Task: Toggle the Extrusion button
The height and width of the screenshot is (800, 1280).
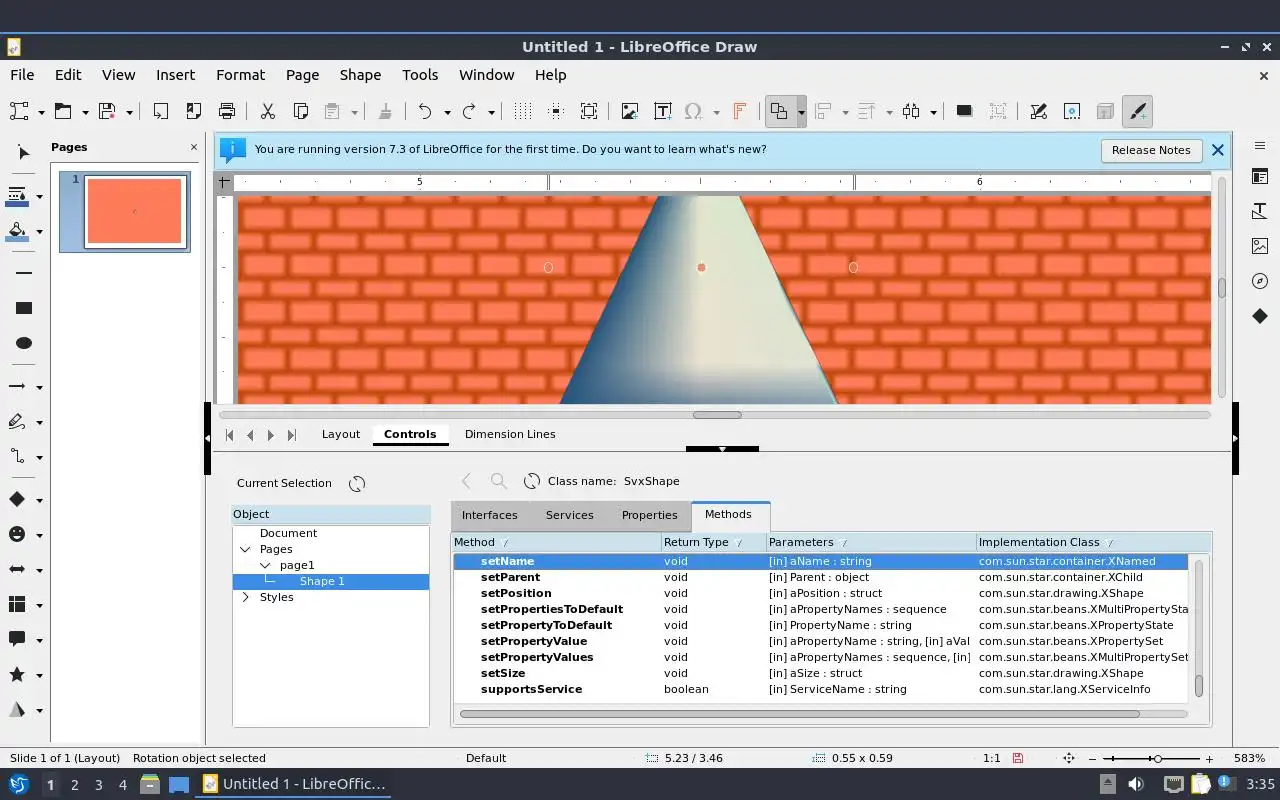Action: point(1105,111)
